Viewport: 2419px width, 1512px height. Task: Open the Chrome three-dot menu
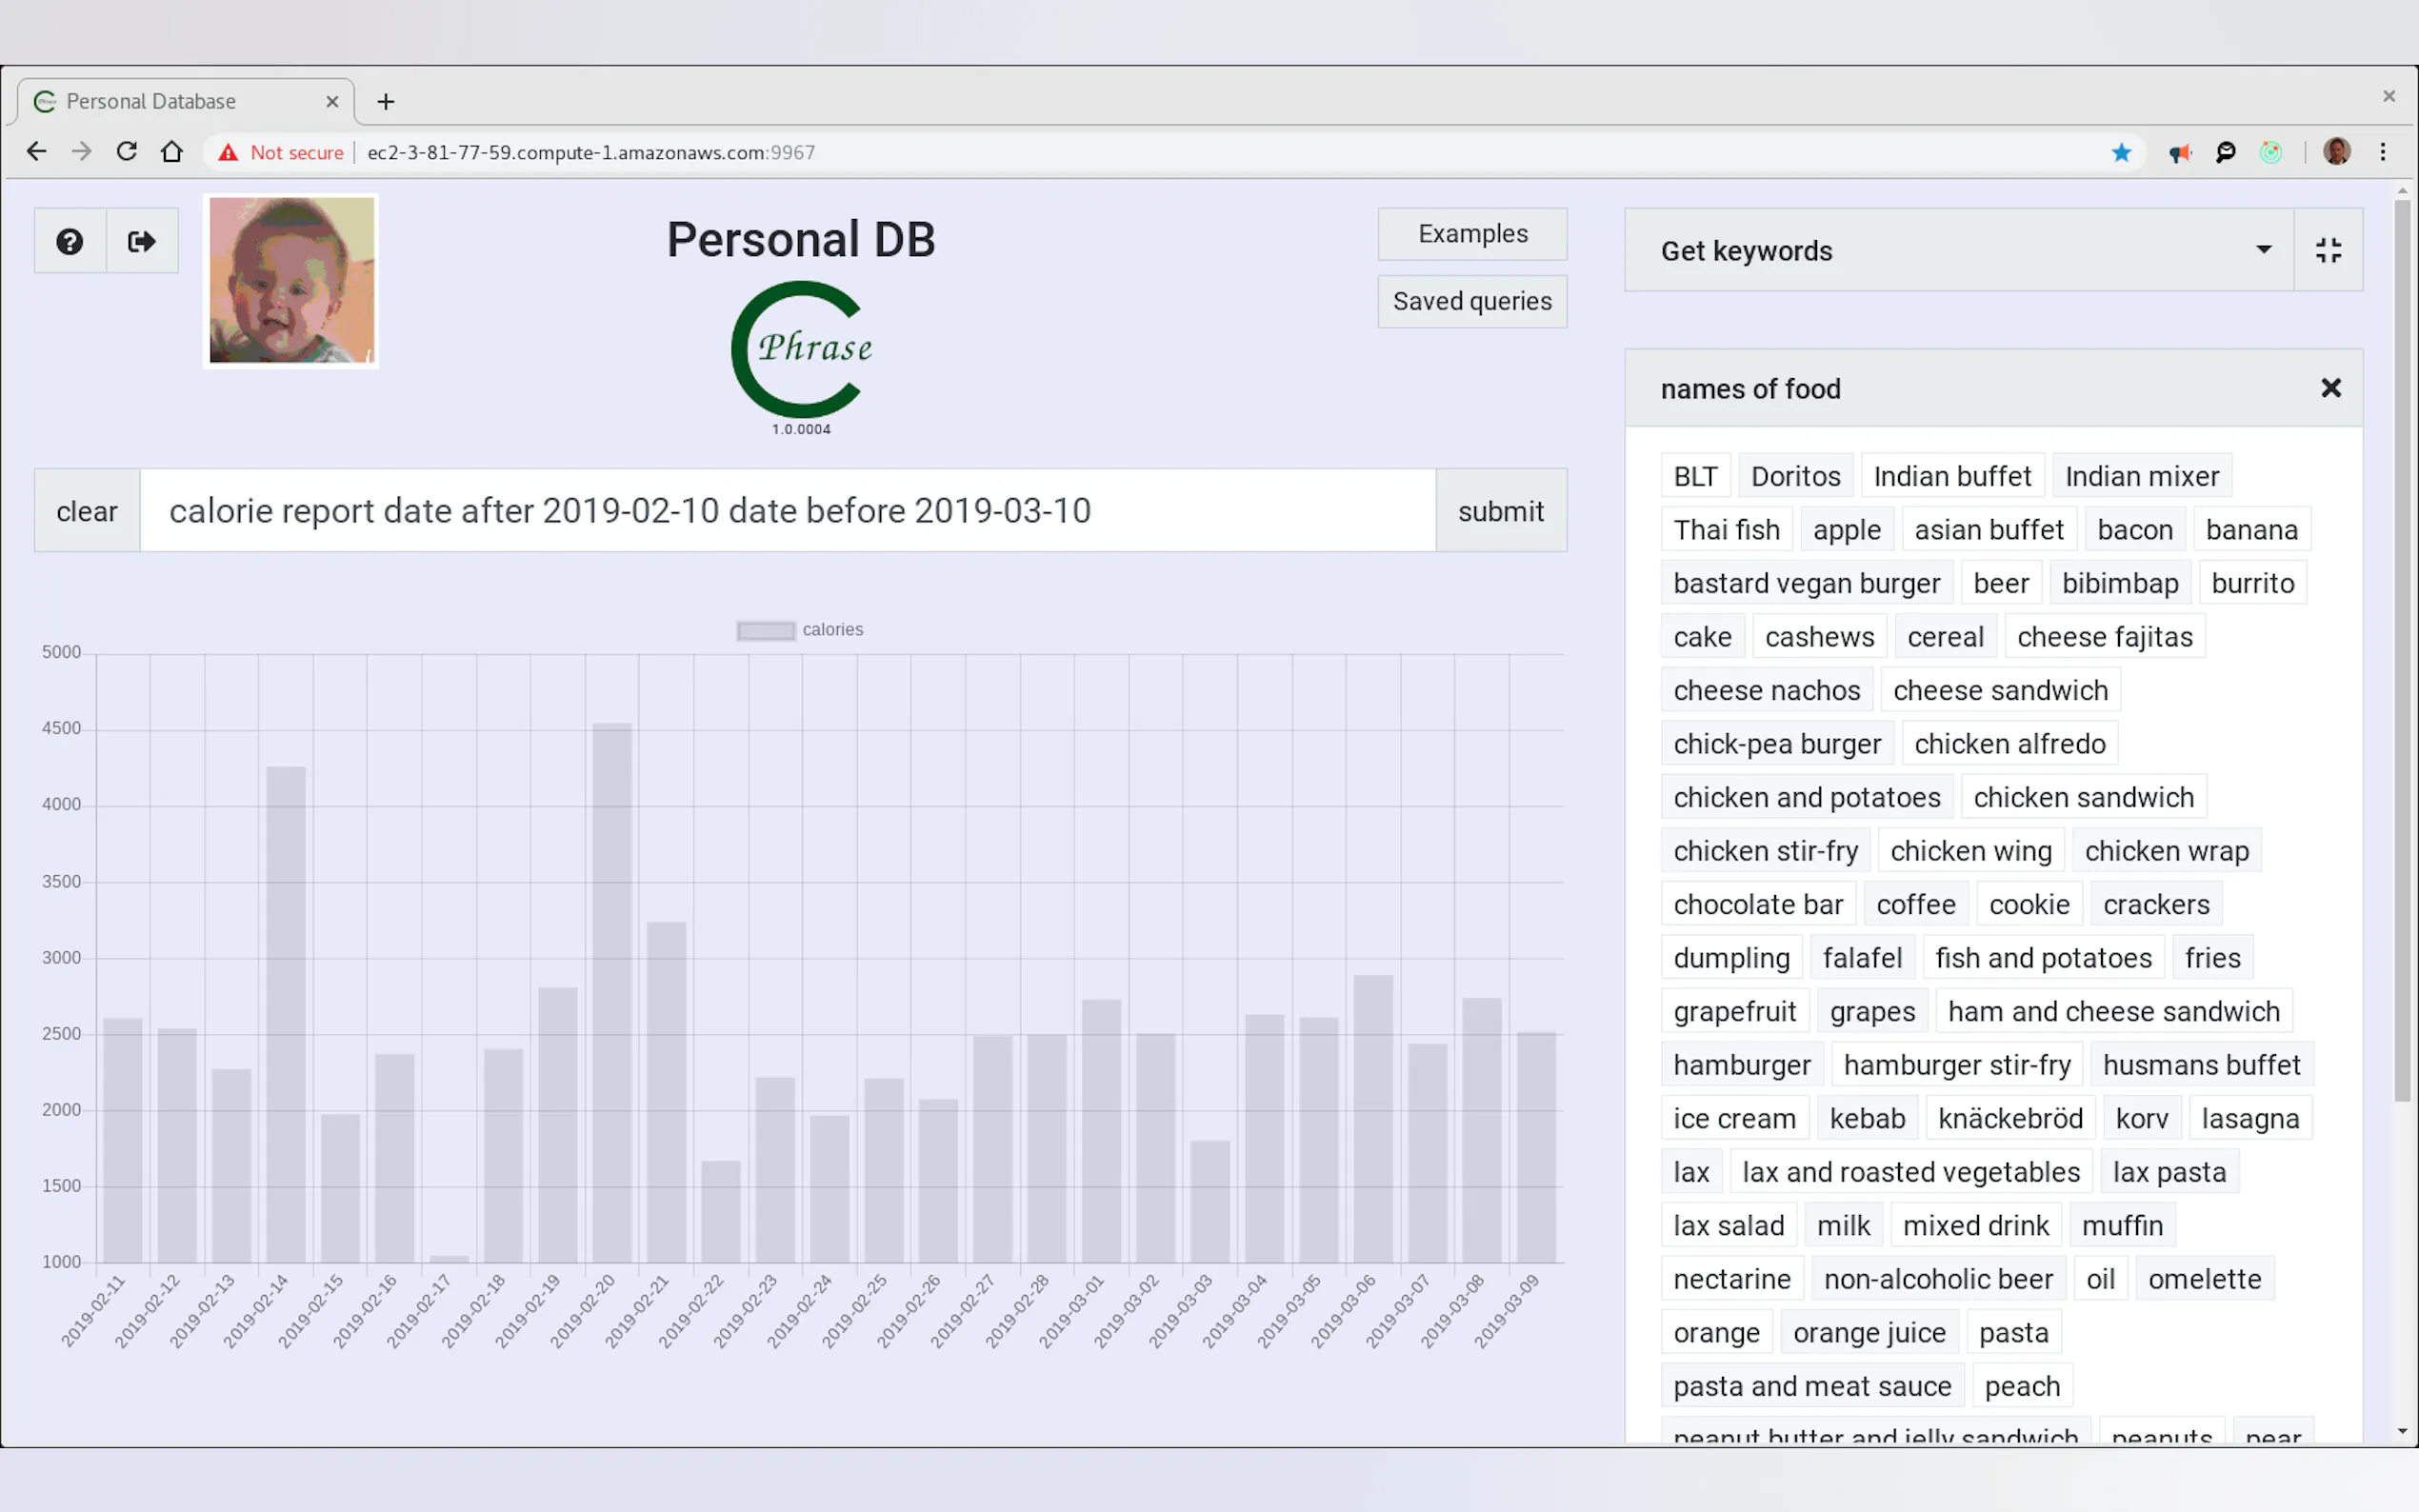pos(2383,152)
